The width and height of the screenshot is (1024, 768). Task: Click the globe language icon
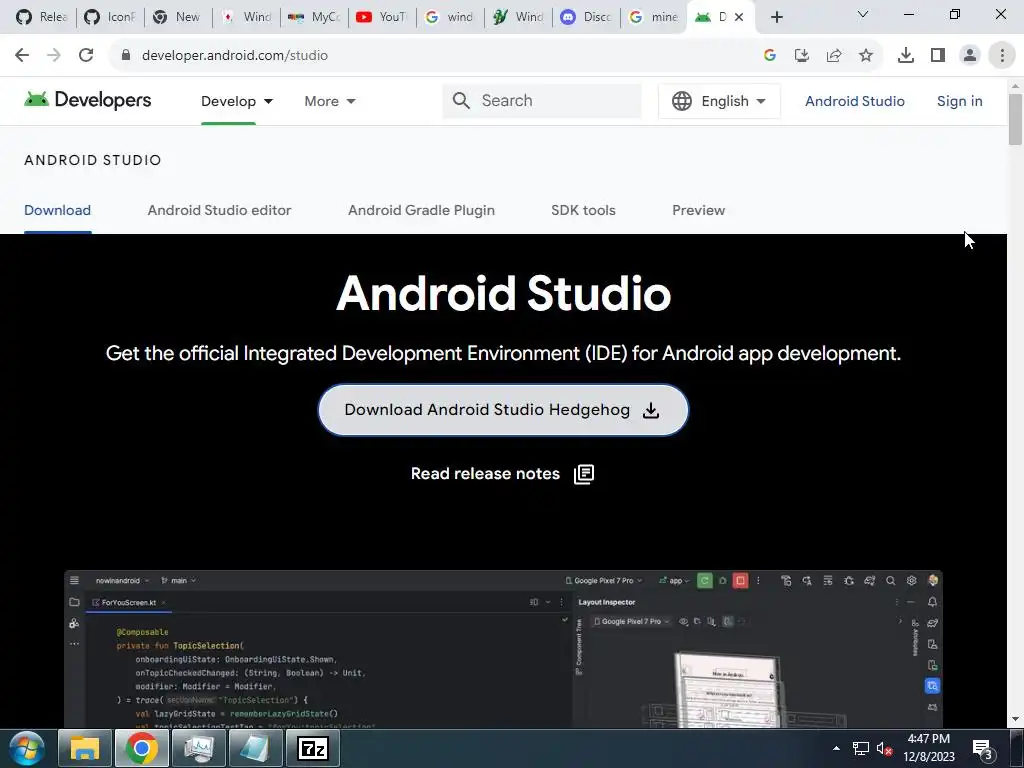[x=682, y=101]
